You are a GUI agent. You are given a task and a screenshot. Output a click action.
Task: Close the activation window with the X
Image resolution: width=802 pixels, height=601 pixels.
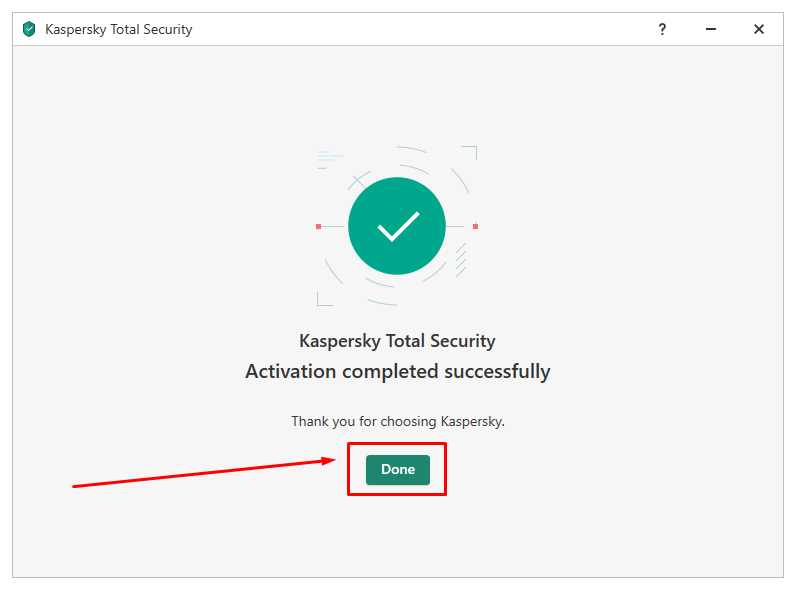759,29
